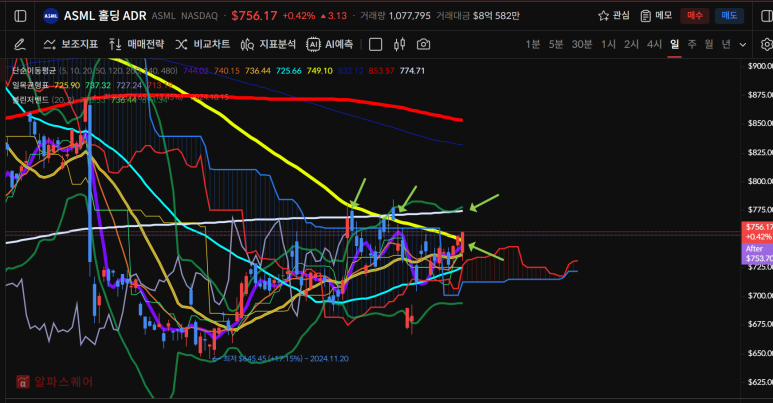This screenshot has width=773, height=403.
Task: Click yellow moving average value 749.10
Action: click(319, 71)
